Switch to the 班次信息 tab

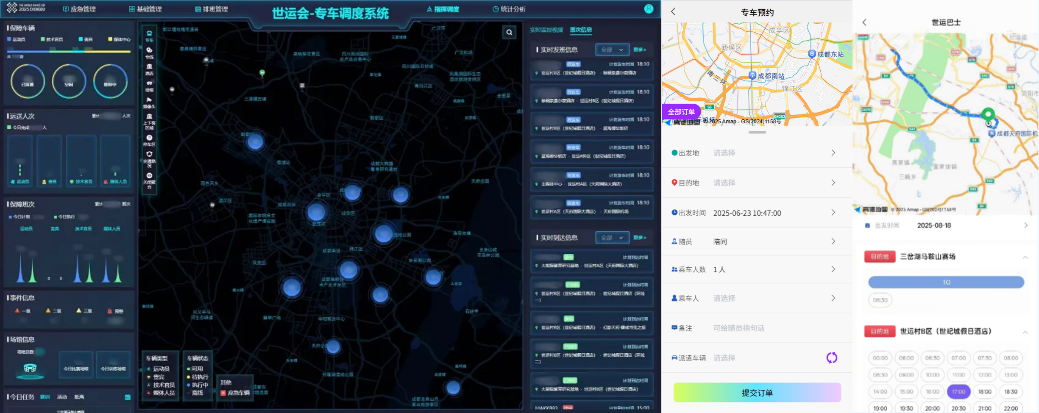[x=582, y=30]
